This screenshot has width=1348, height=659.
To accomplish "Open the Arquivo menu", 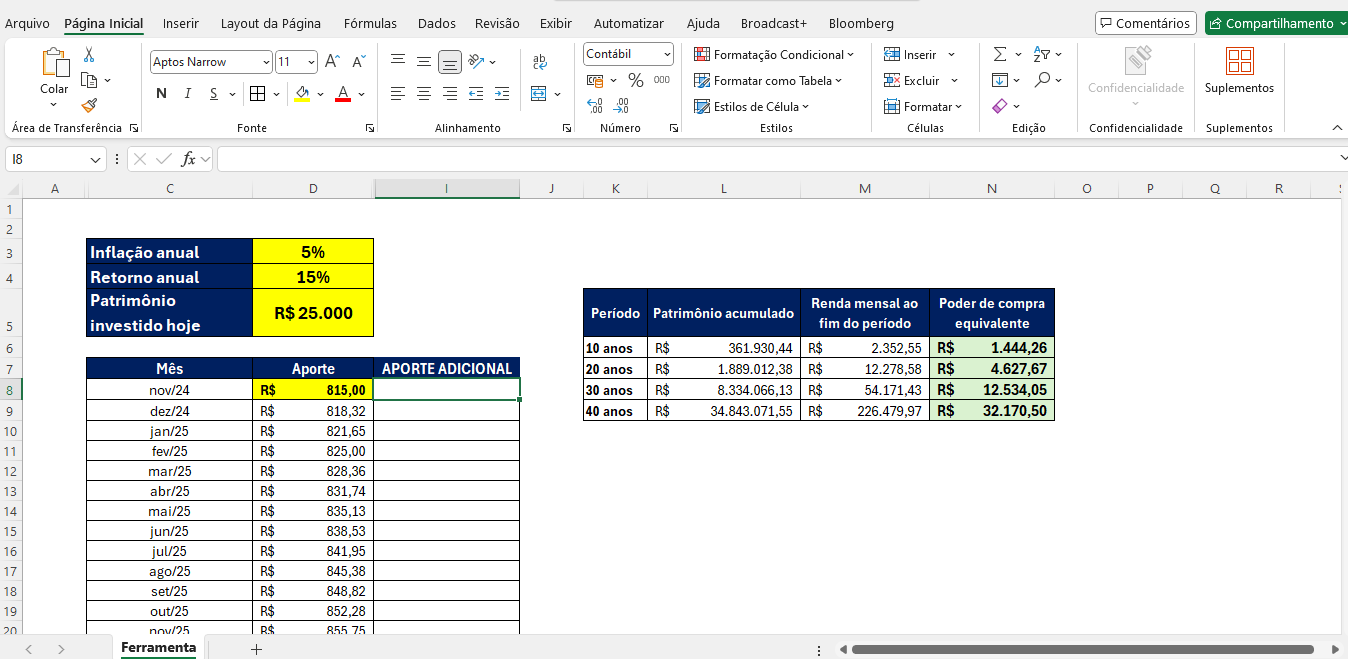I will (27, 23).
